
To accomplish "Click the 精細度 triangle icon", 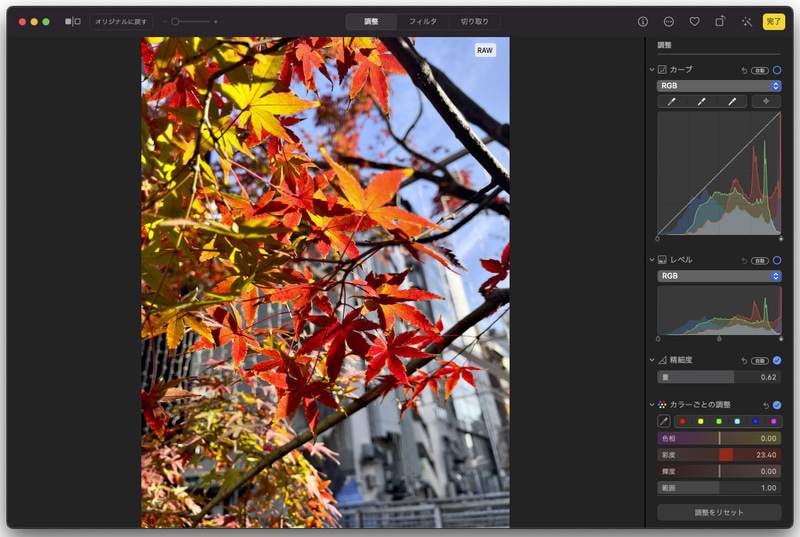I will tap(662, 360).
